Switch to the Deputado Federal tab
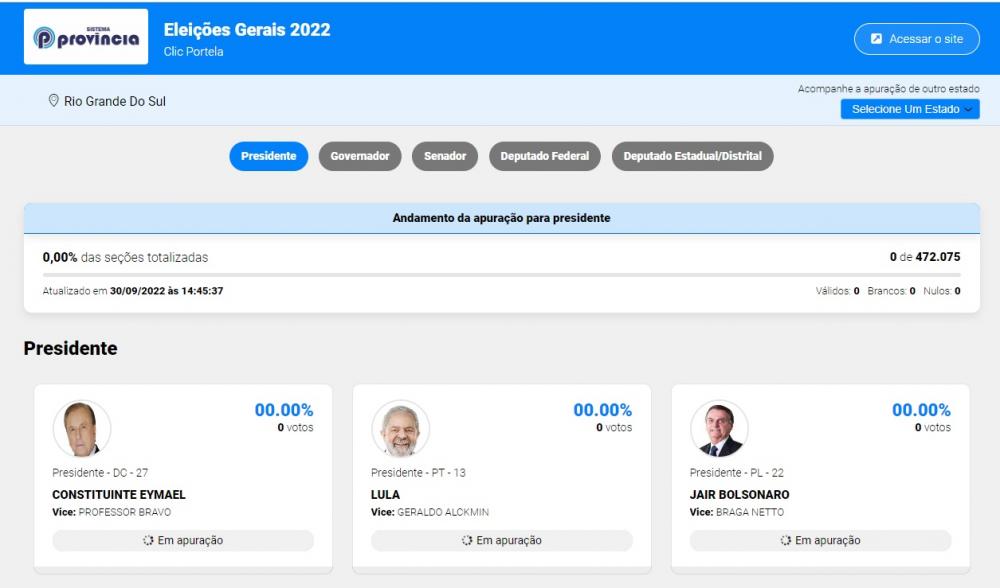The width and height of the screenshot is (1000, 588). [545, 156]
